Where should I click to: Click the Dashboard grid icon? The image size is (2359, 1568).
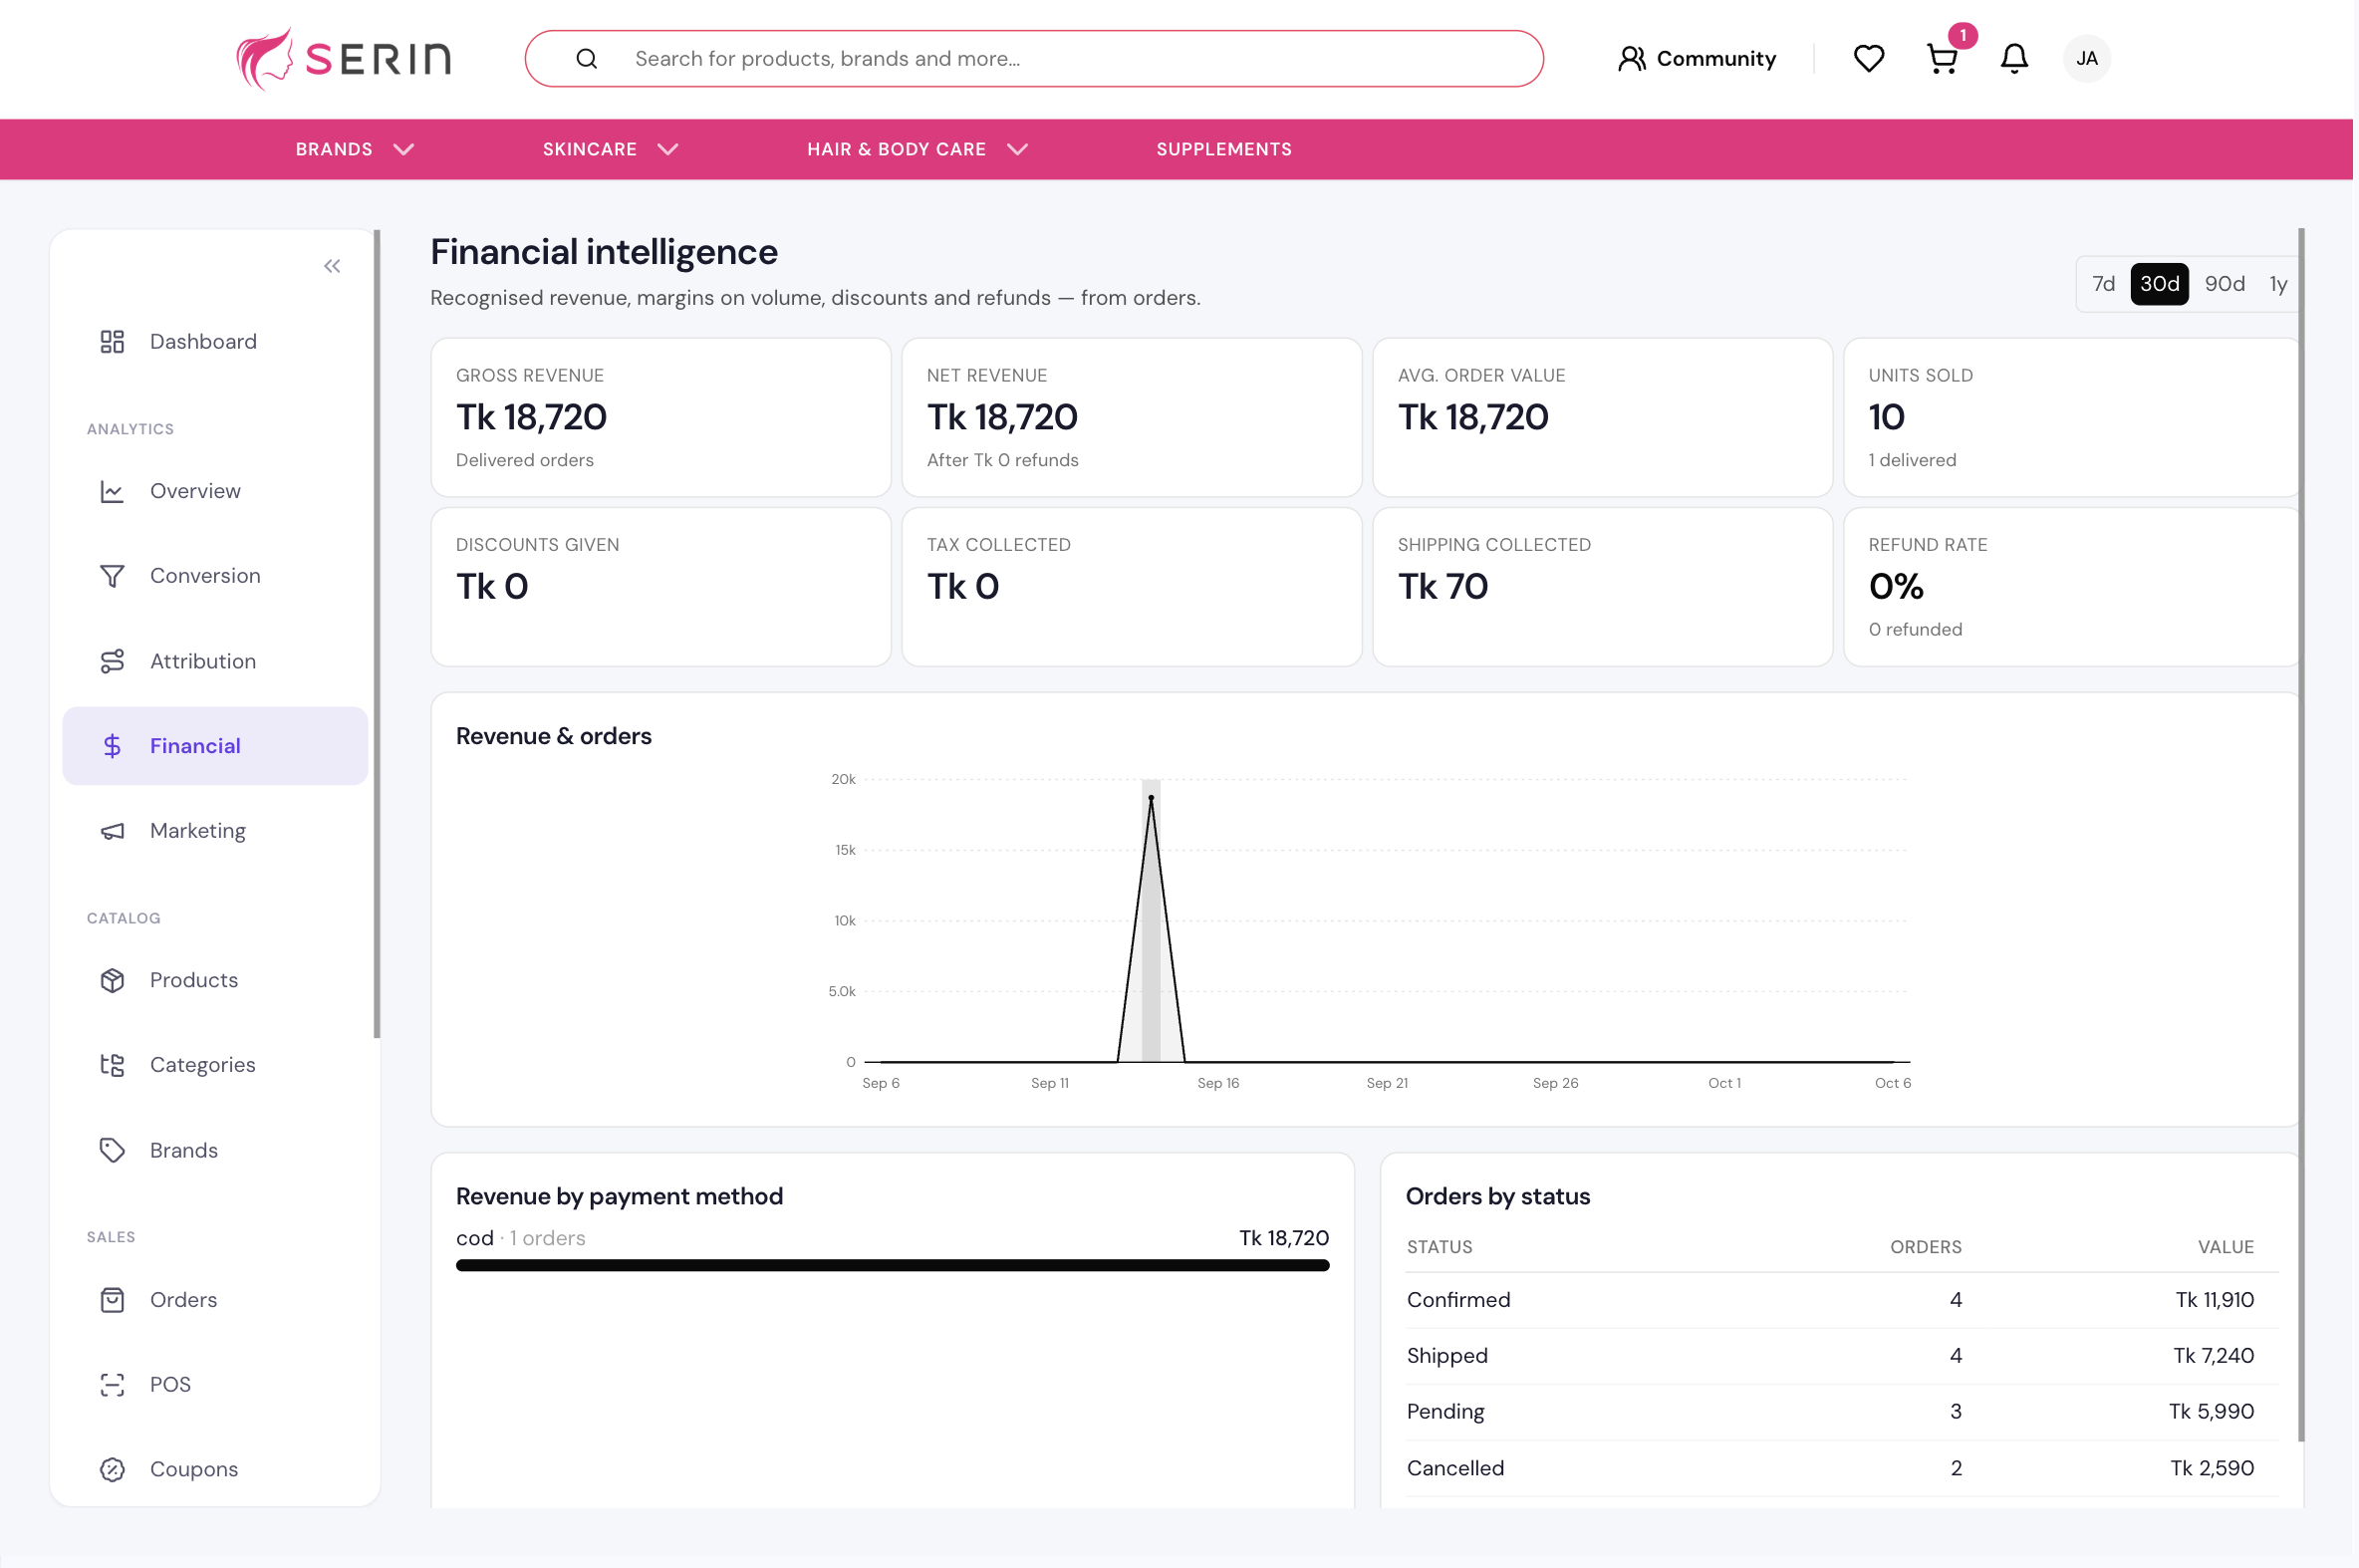(112, 342)
